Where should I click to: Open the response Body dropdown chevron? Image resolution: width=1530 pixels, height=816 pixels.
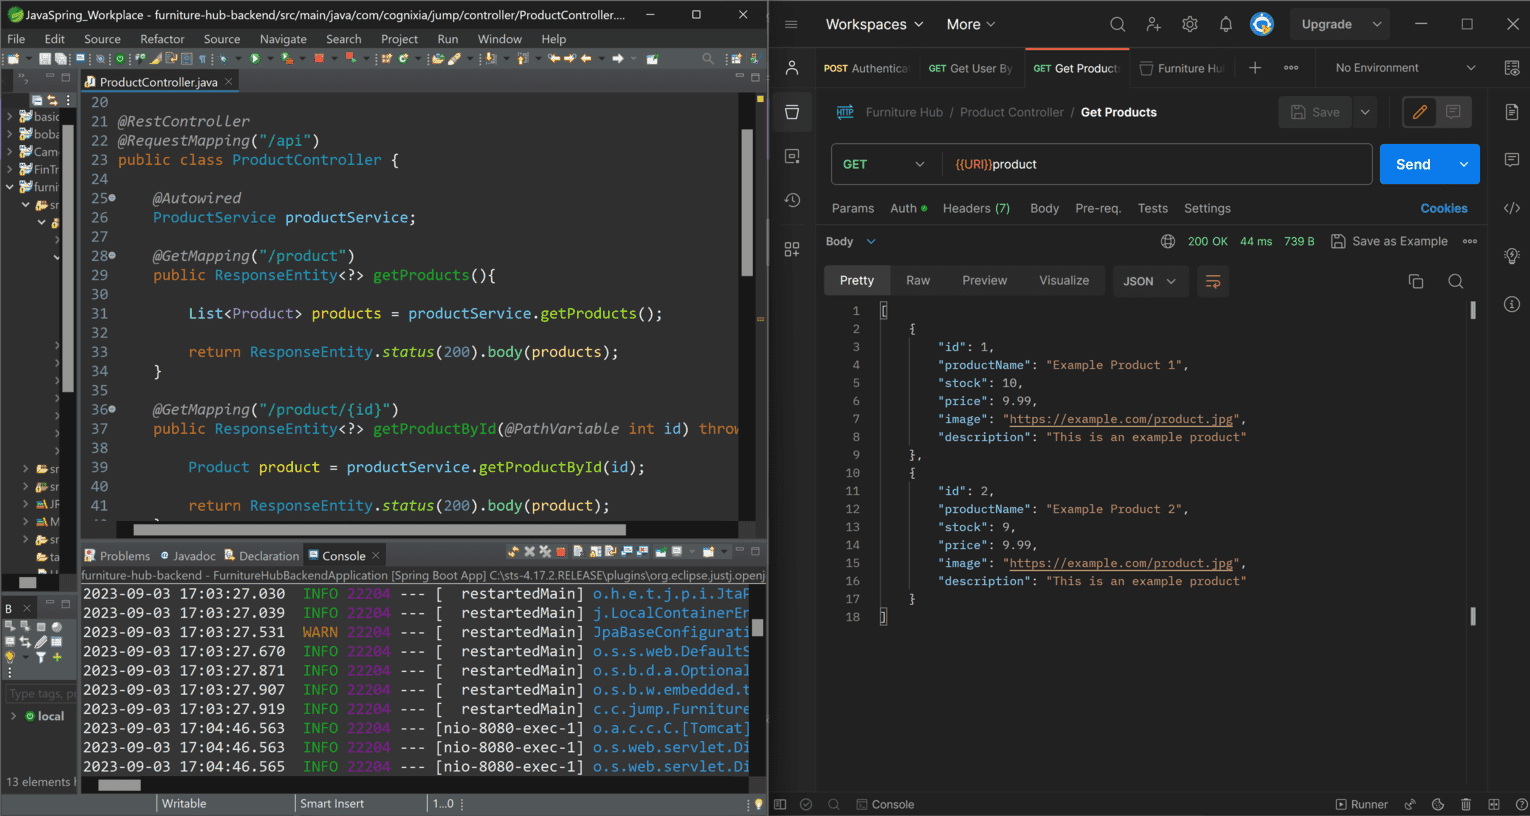(871, 241)
